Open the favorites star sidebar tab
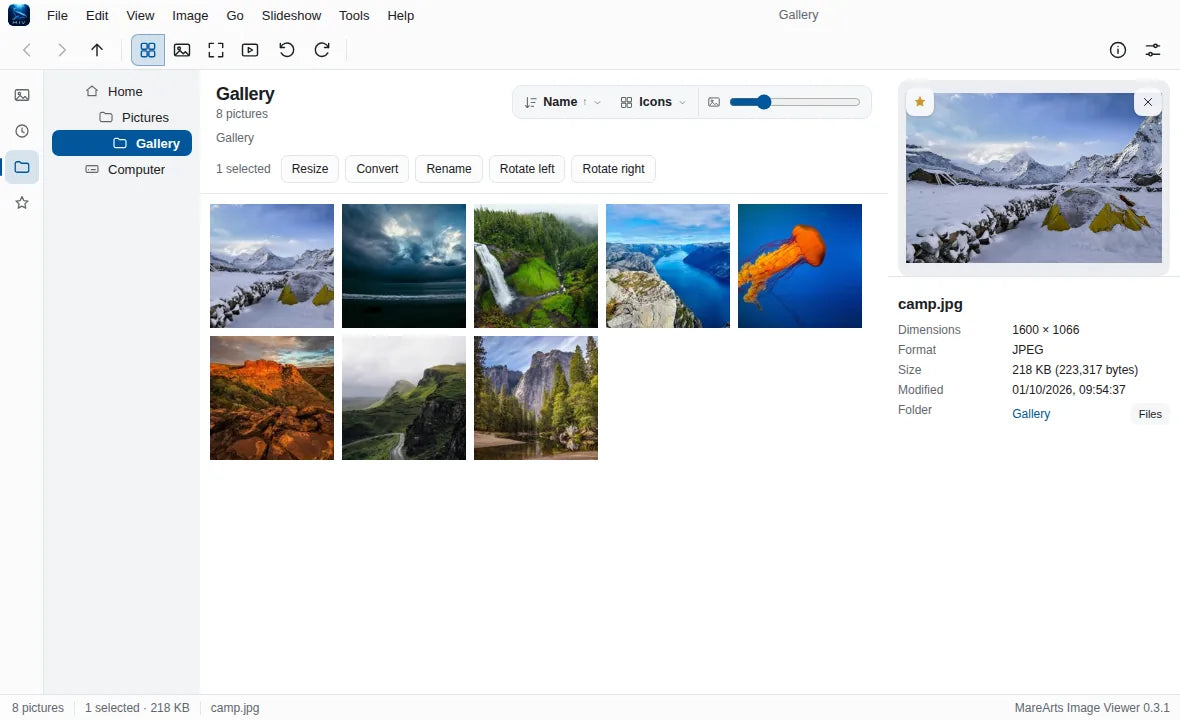Screen dimensions: 1180x720 (22, 202)
